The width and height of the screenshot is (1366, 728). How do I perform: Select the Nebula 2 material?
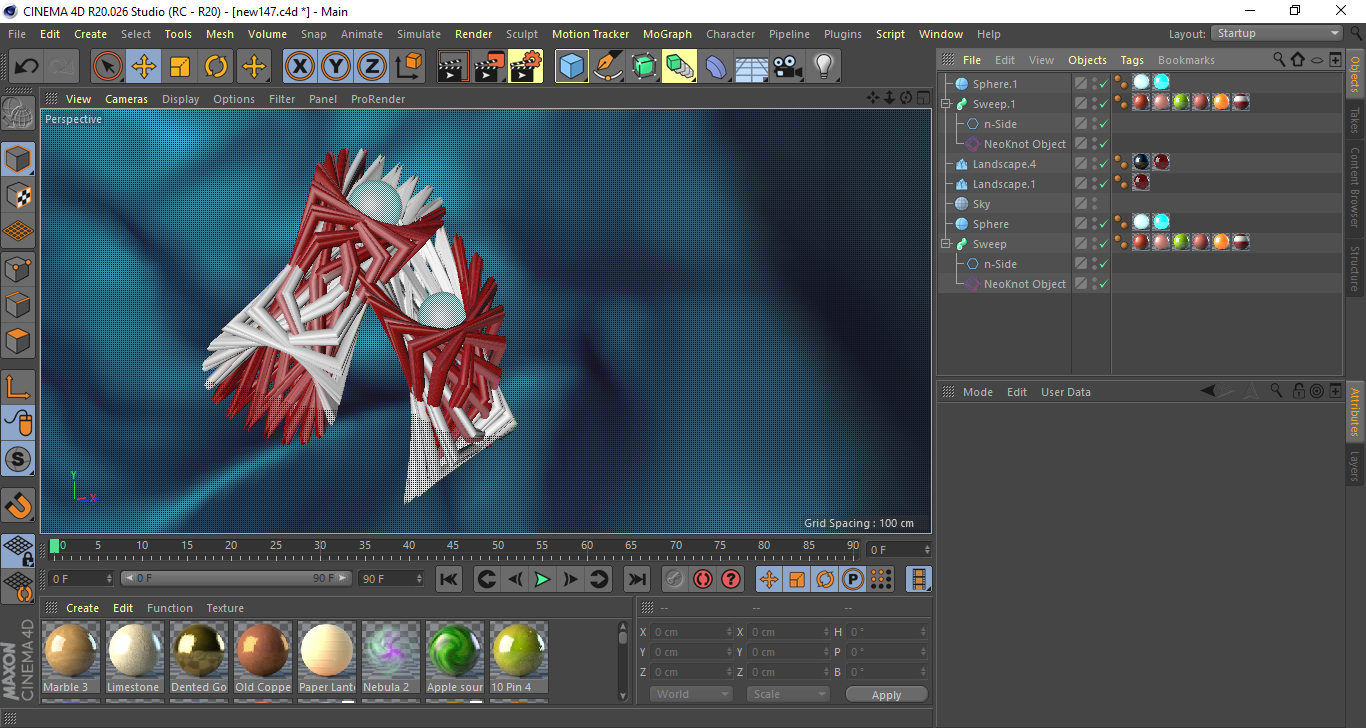pos(391,657)
